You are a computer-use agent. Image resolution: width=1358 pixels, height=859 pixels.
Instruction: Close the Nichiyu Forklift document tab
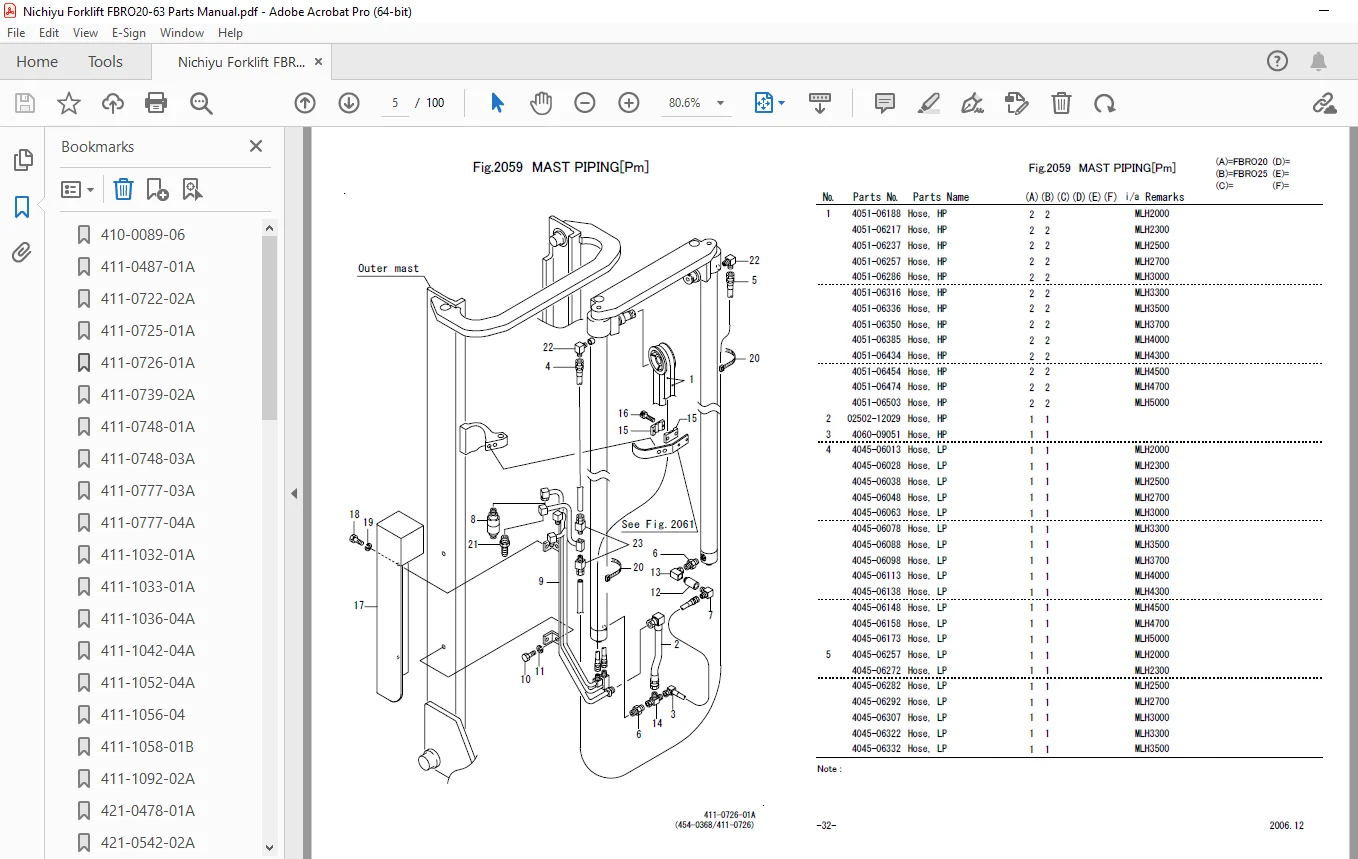tap(318, 62)
